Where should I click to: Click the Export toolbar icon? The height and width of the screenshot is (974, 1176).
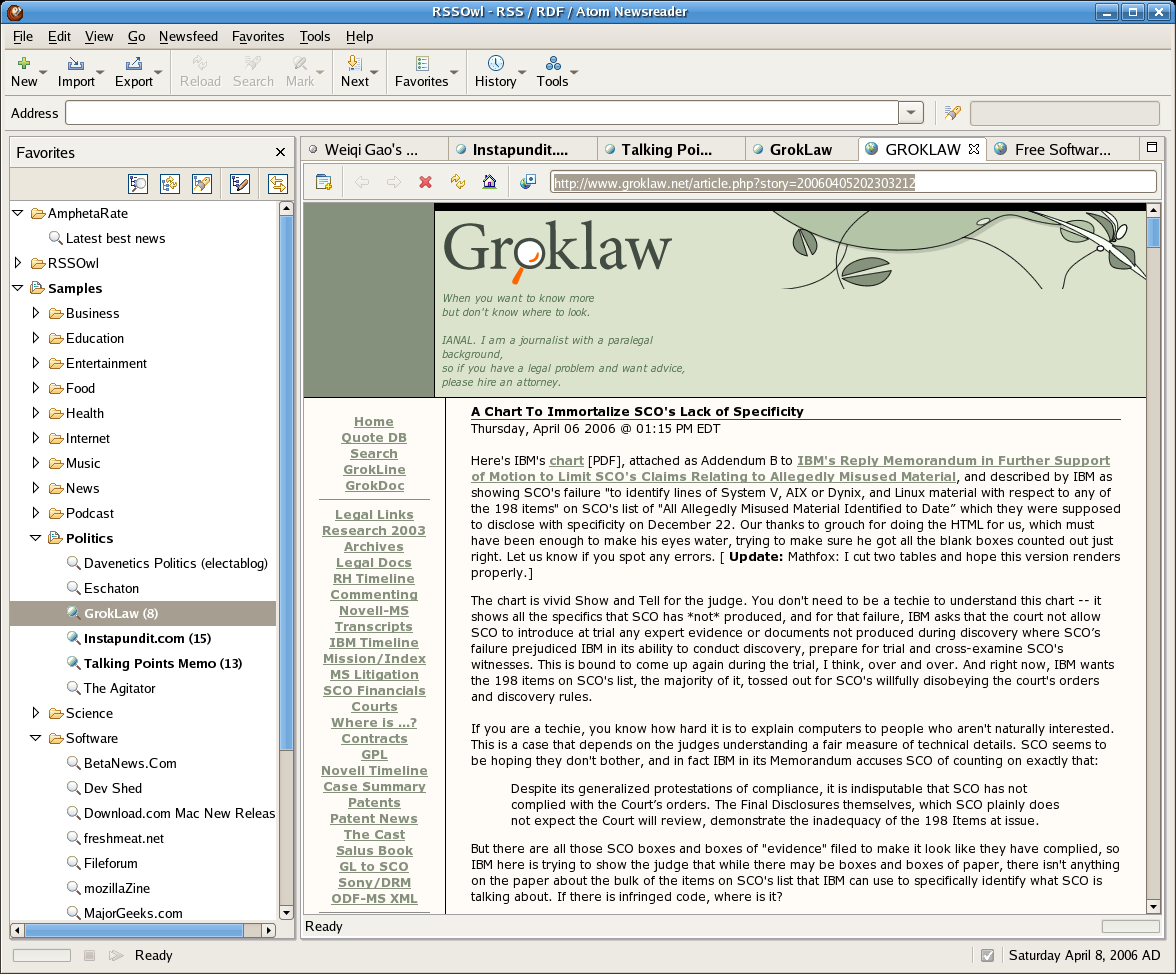click(x=133, y=64)
